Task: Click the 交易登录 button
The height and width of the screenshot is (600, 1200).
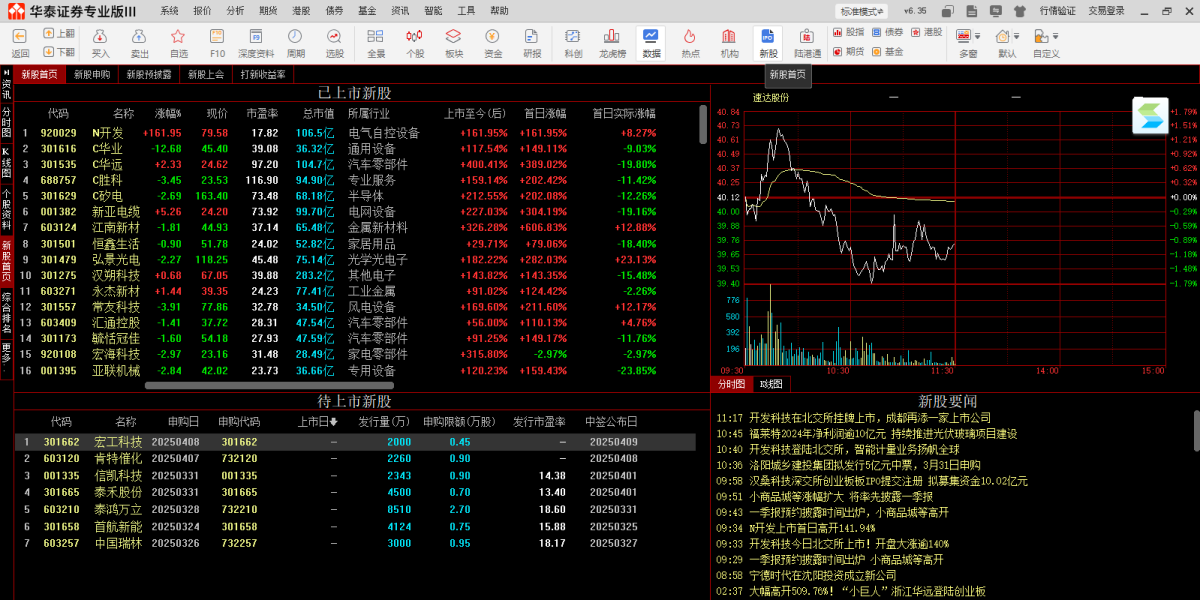Action: [1106, 11]
